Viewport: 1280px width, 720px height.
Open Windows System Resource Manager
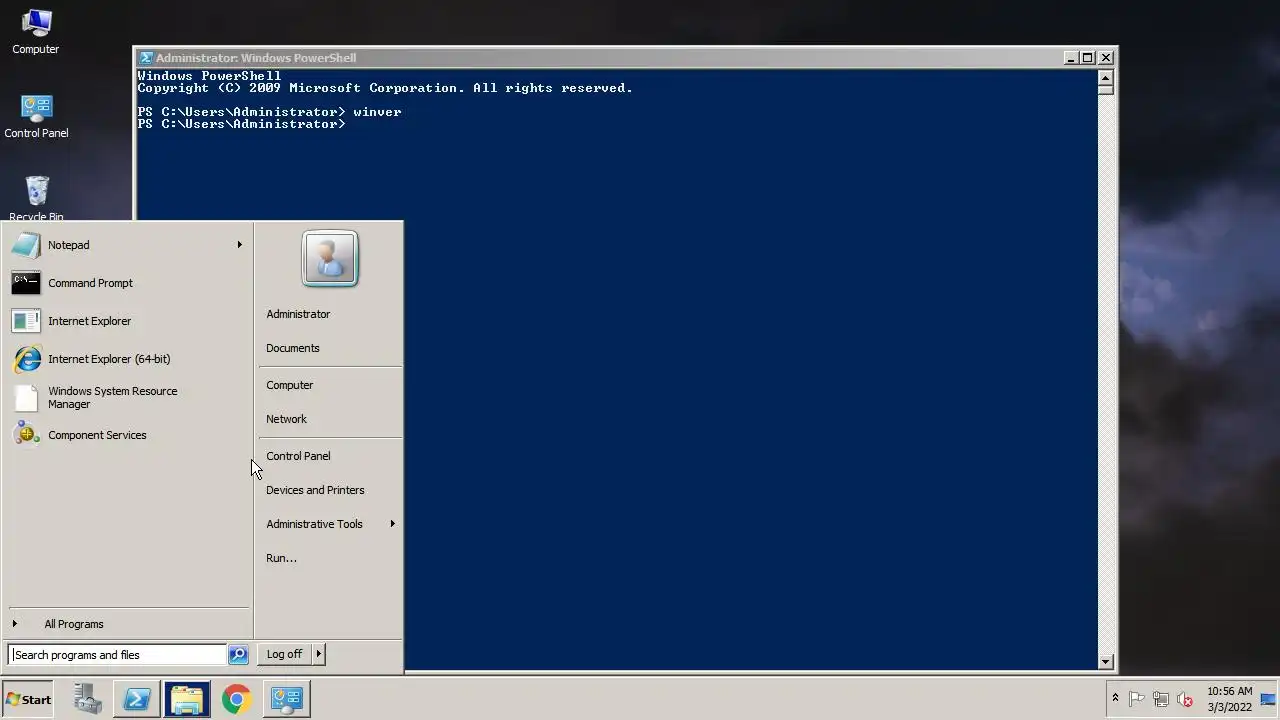tap(127, 397)
